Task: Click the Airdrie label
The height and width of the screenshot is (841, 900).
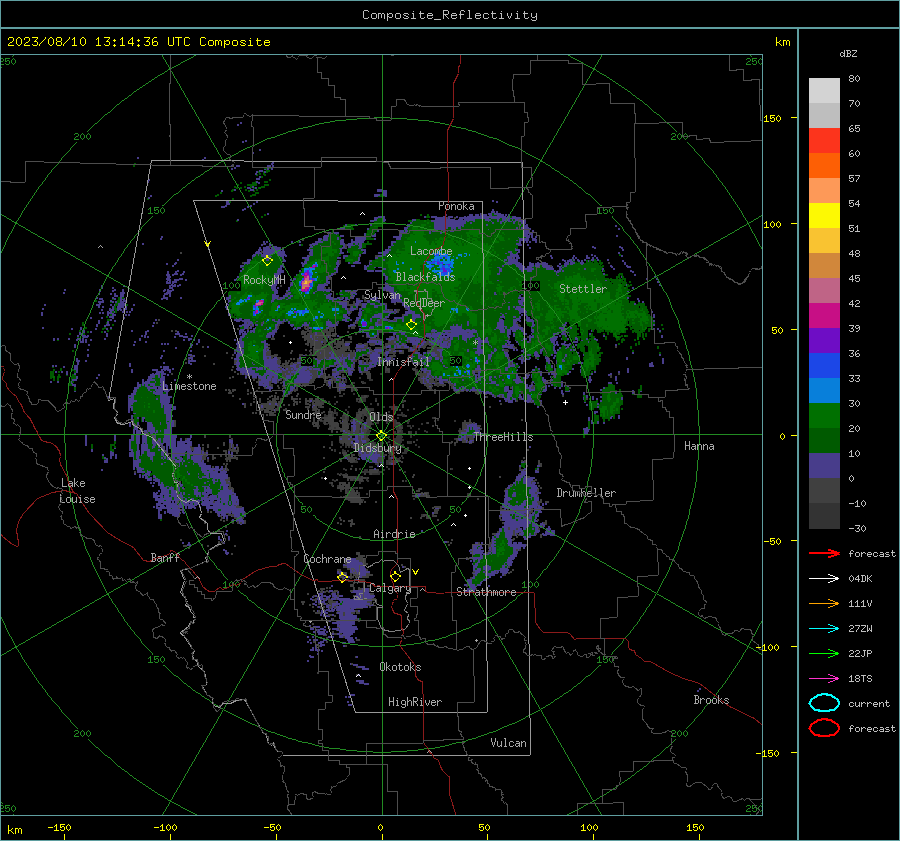Action: coord(394,534)
